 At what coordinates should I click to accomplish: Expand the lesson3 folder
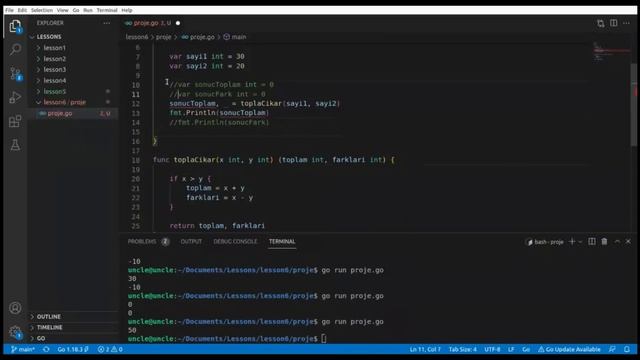[54, 70]
